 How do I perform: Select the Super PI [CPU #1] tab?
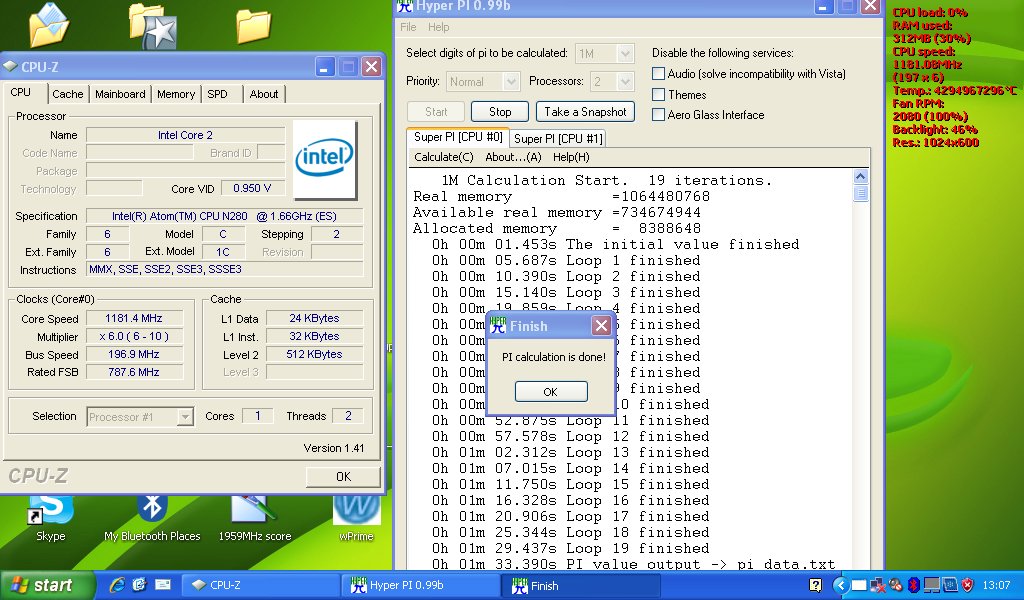558,138
